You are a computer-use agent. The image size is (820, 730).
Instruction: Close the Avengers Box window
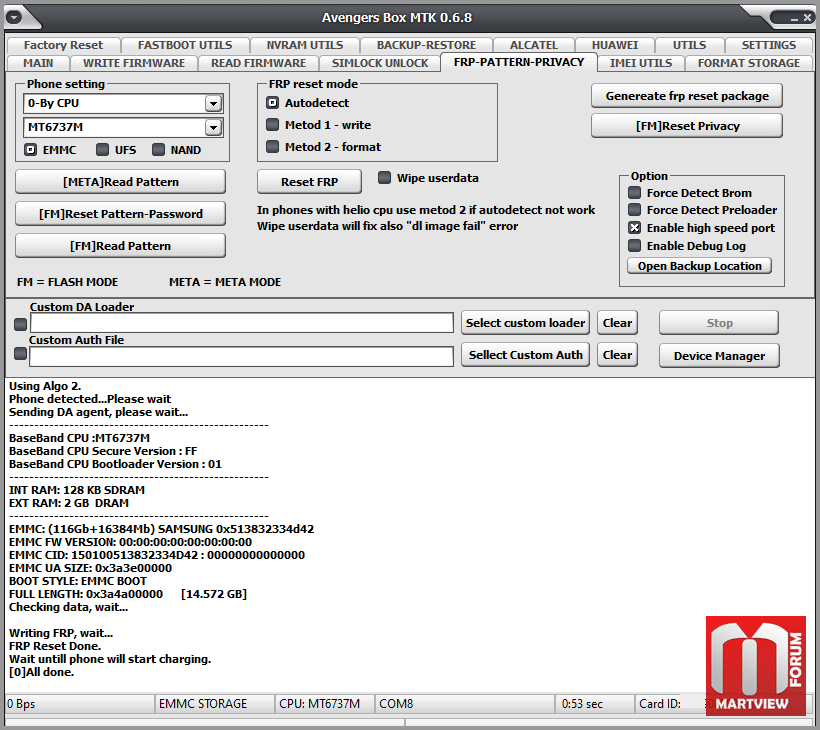click(x=807, y=18)
